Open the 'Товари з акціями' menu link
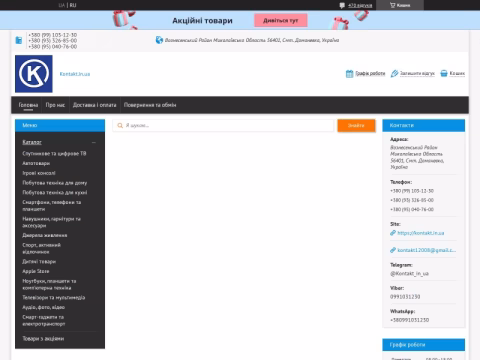Image resolution: width=480 pixels, height=360 pixels. click(43, 339)
